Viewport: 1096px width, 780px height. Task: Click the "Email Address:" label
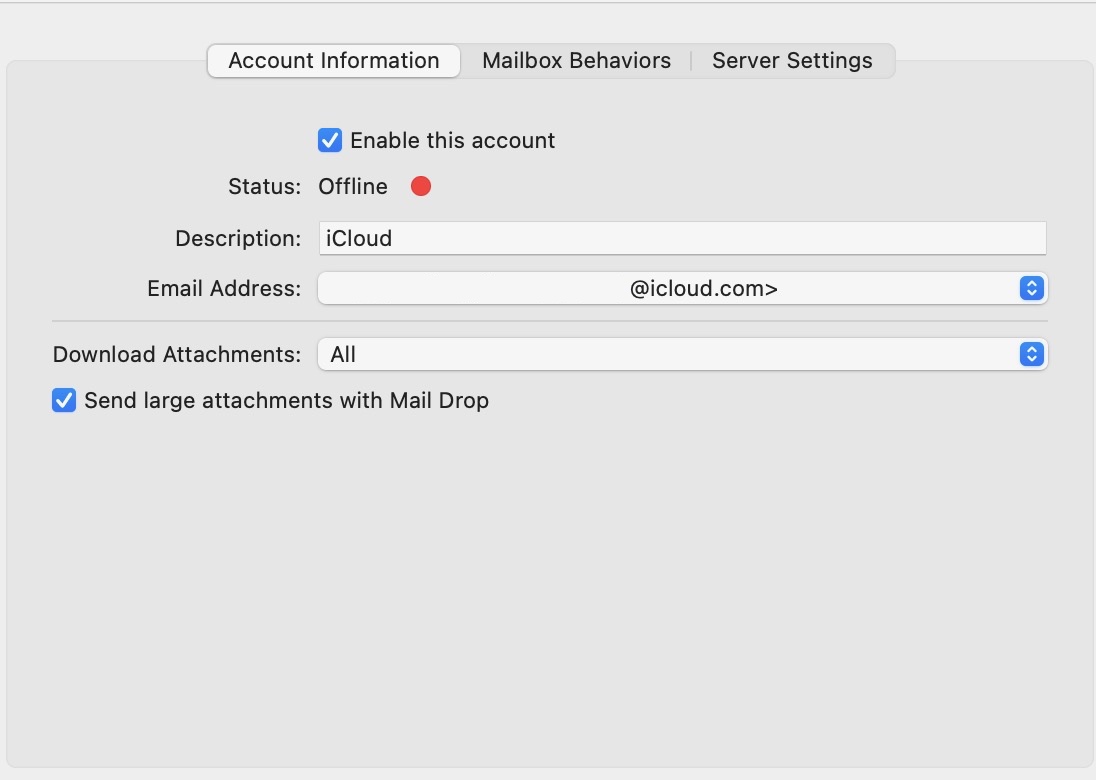click(224, 289)
